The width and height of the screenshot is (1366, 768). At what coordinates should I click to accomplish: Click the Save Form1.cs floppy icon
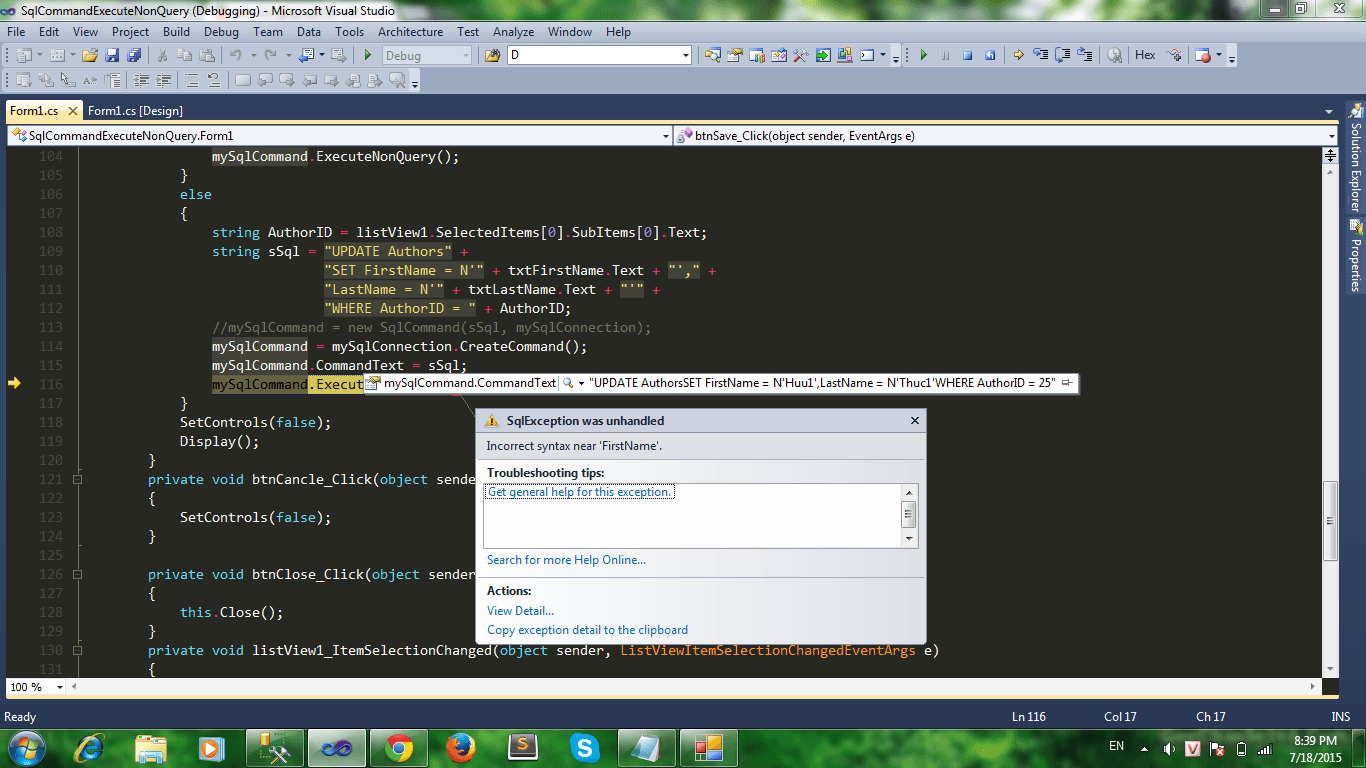111,55
